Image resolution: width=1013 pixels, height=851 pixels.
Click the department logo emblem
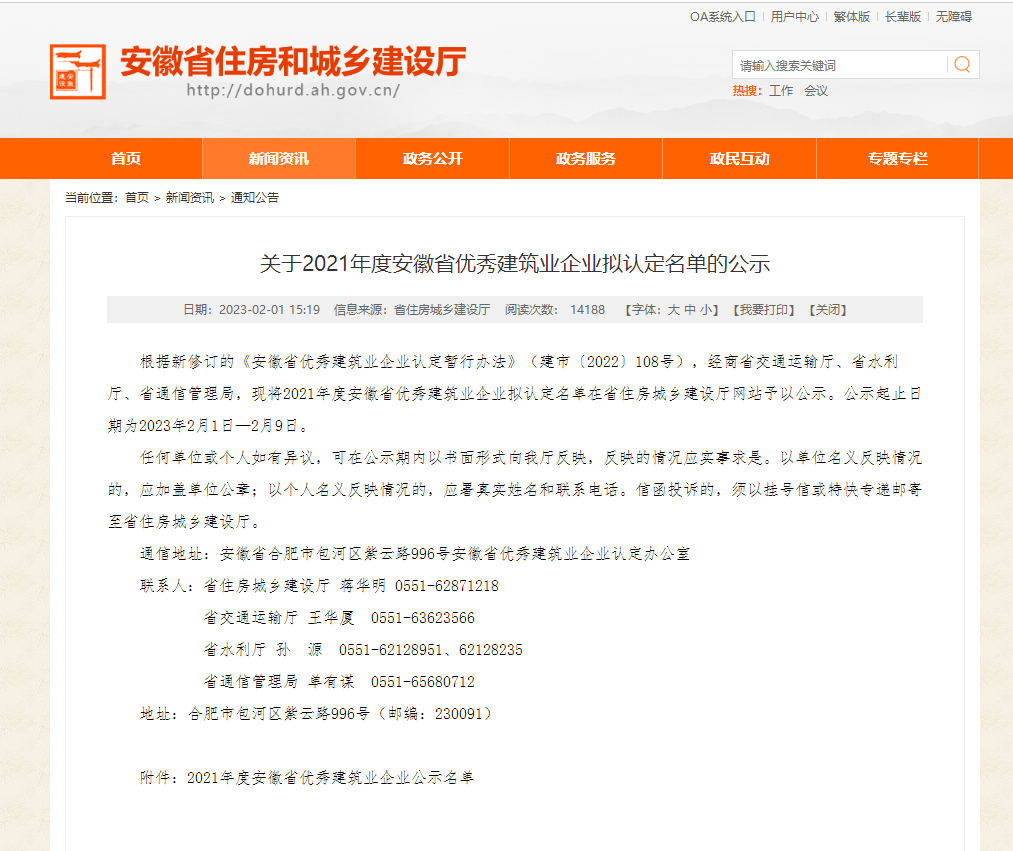[77, 71]
